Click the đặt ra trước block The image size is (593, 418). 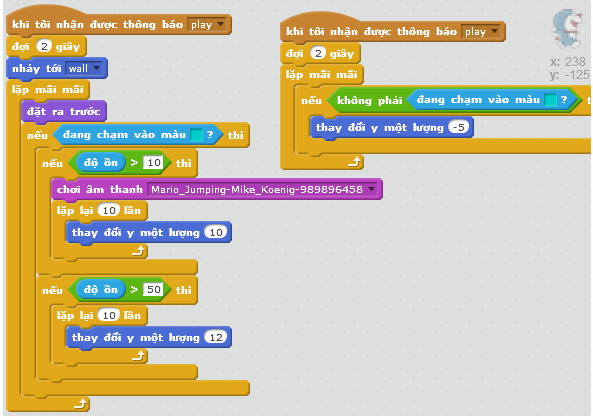coord(64,112)
